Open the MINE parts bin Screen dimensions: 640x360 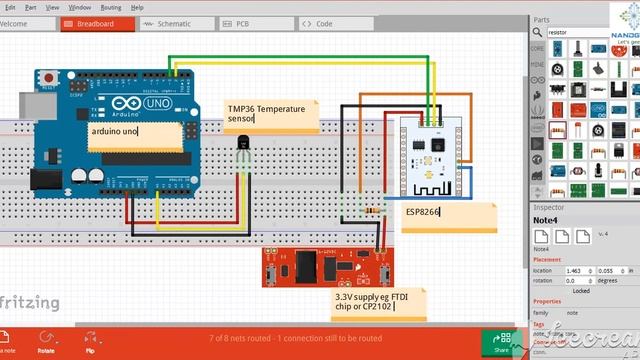tap(537, 64)
